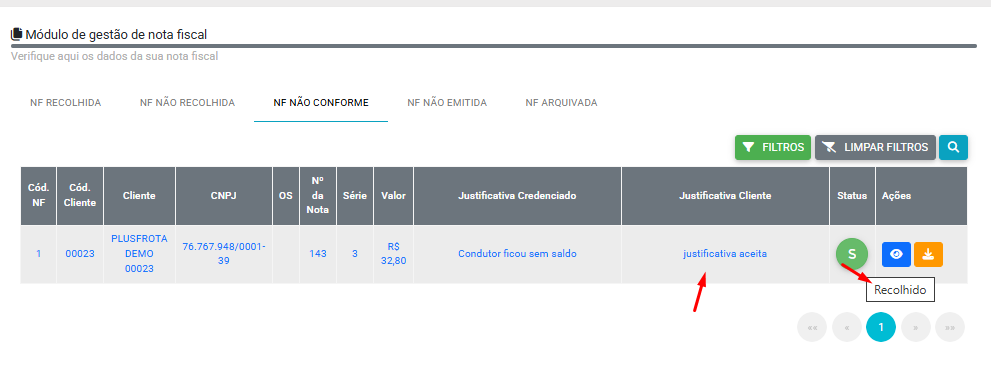
Task: Open client link PLUSFROTA DEMO 00023
Action: pyautogui.click(x=139, y=254)
